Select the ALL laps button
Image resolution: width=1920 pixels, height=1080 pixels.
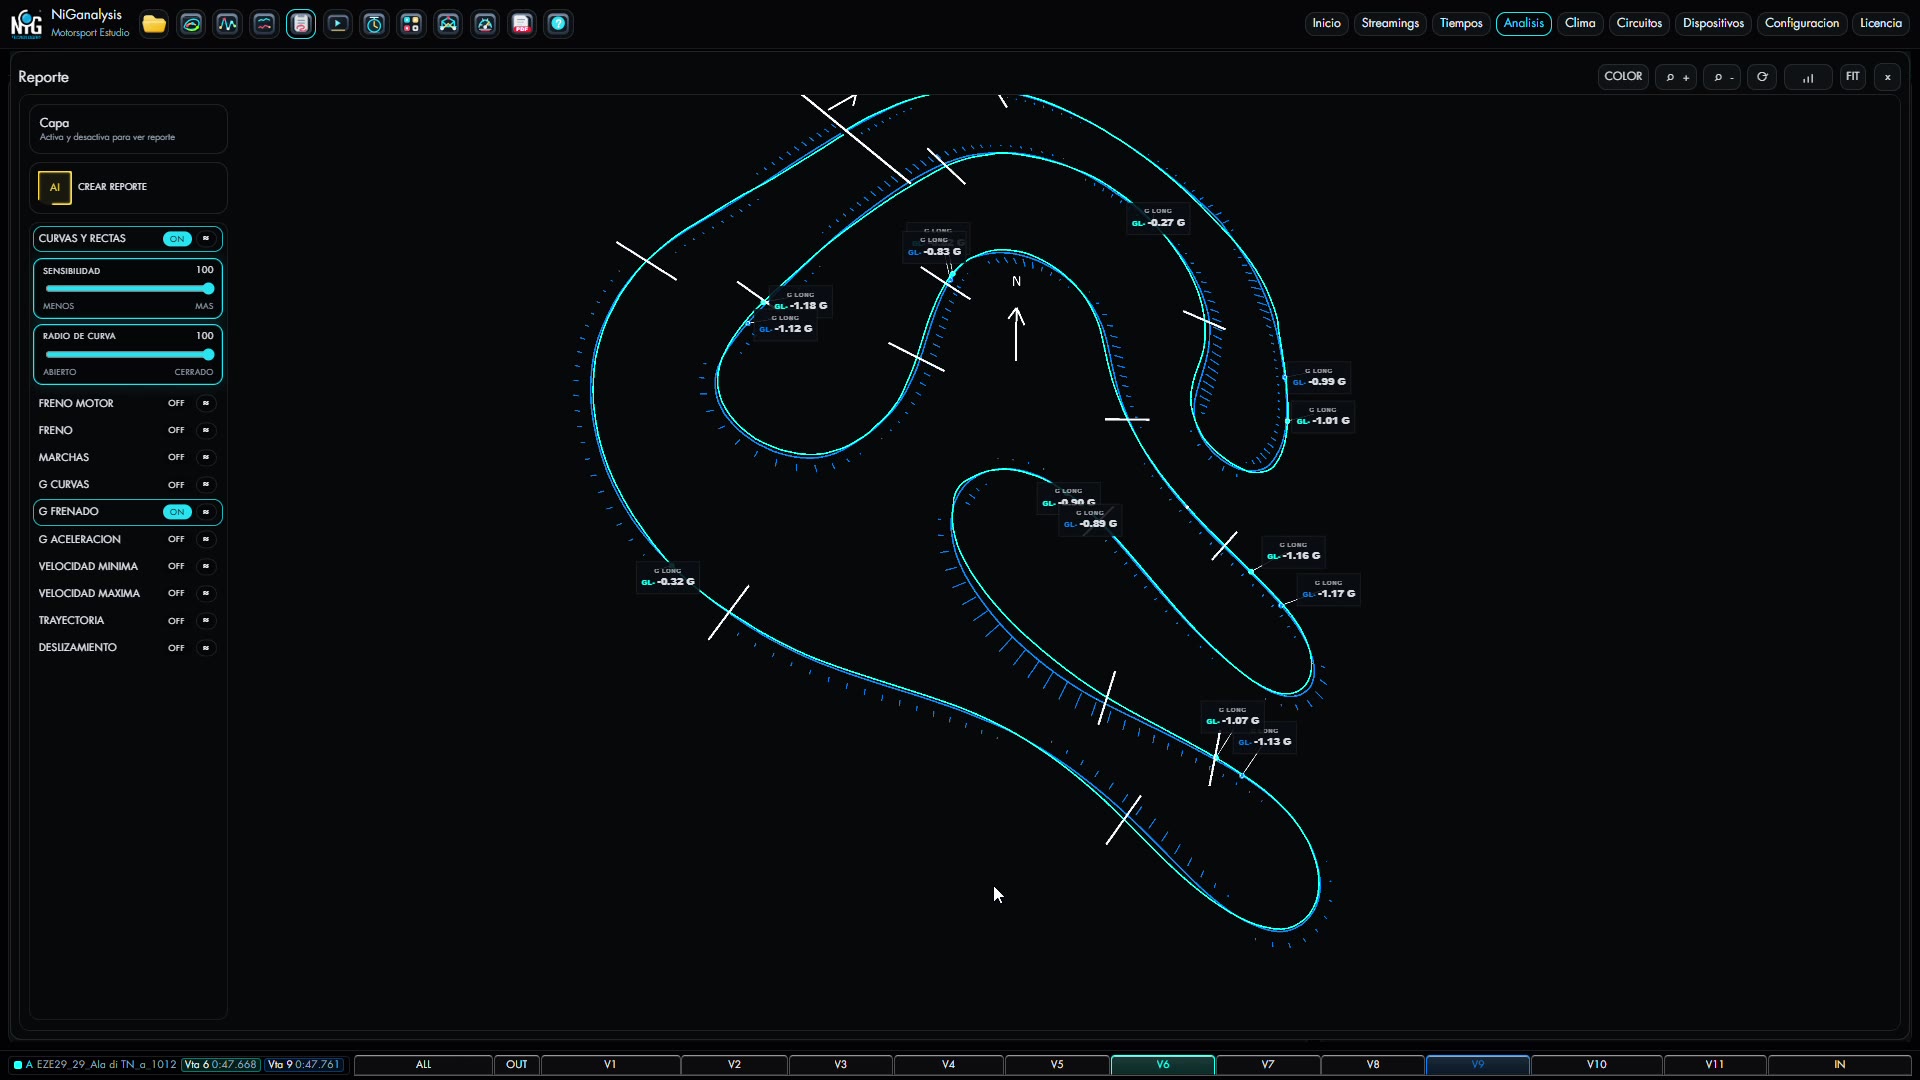click(x=424, y=1065)
